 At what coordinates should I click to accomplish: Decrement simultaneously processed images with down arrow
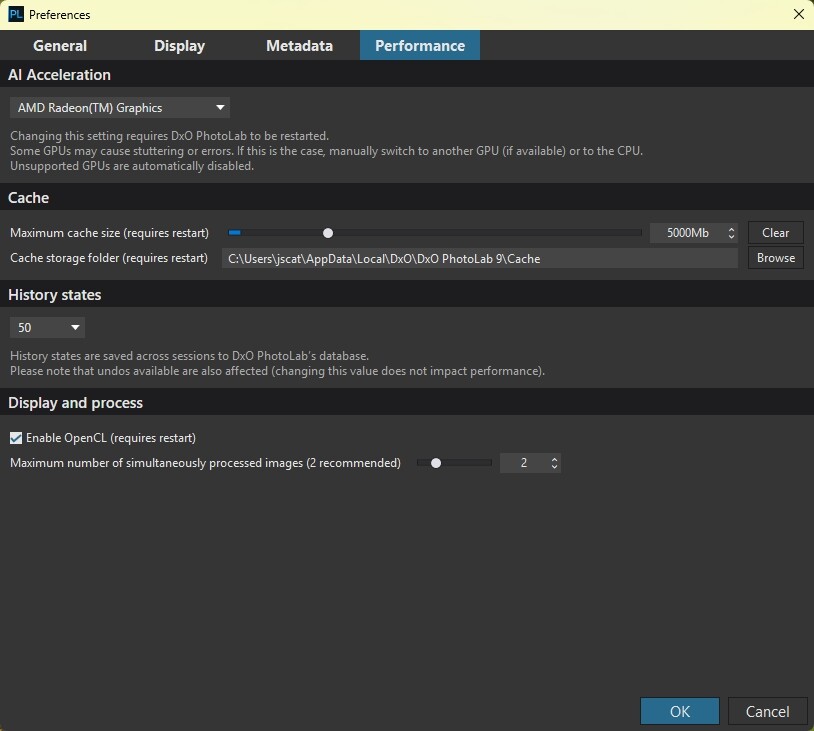point(555,468)
